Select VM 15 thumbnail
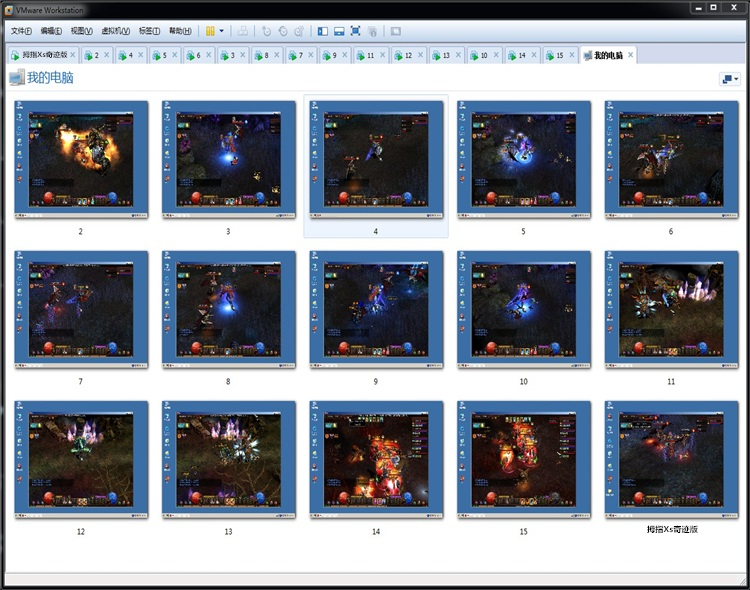The width and height of the screenshot is (750, 590). (524, 460)
